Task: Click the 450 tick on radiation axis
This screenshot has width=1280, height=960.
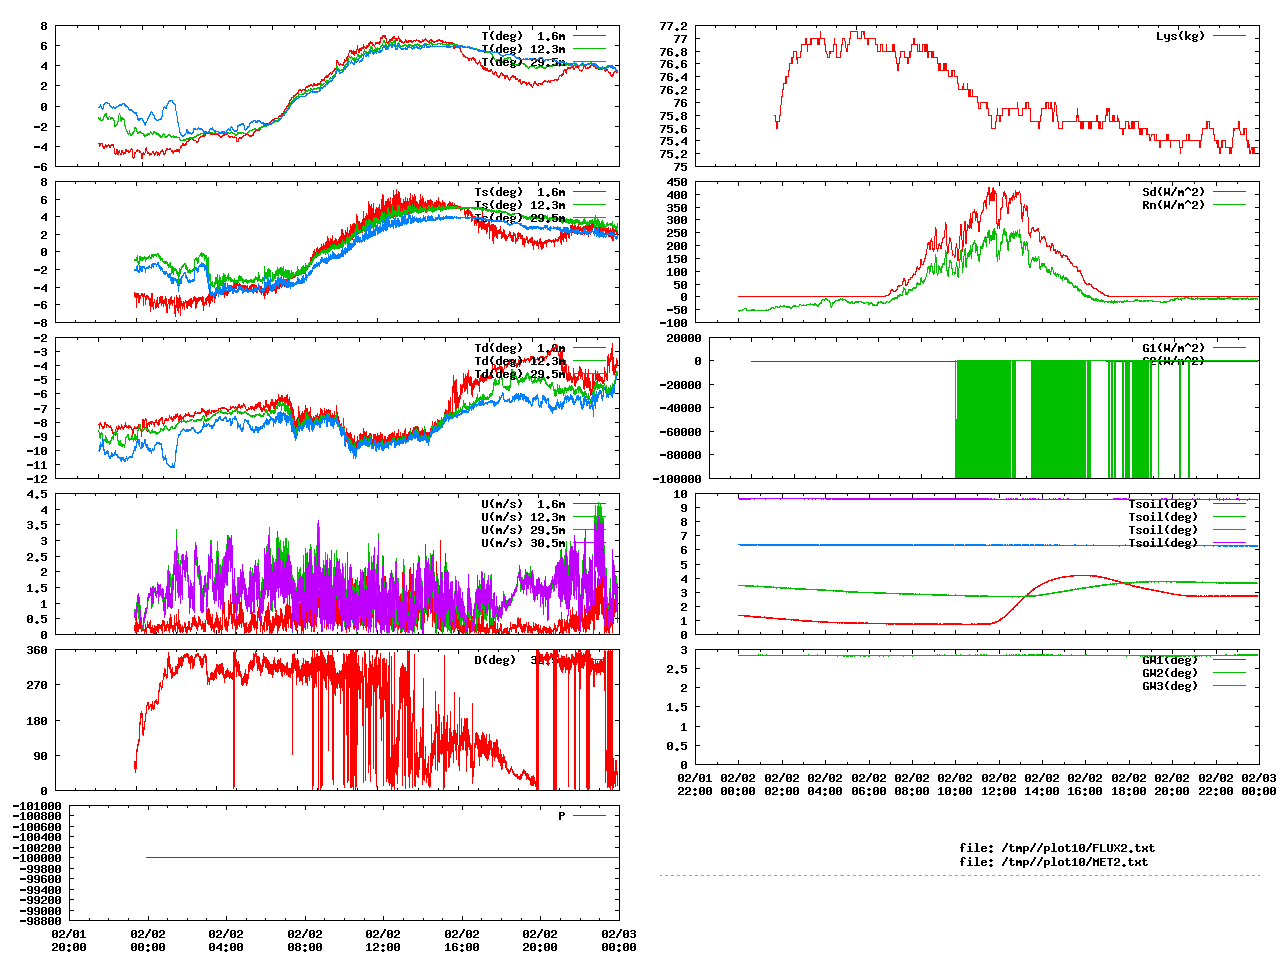Action: 677,182
